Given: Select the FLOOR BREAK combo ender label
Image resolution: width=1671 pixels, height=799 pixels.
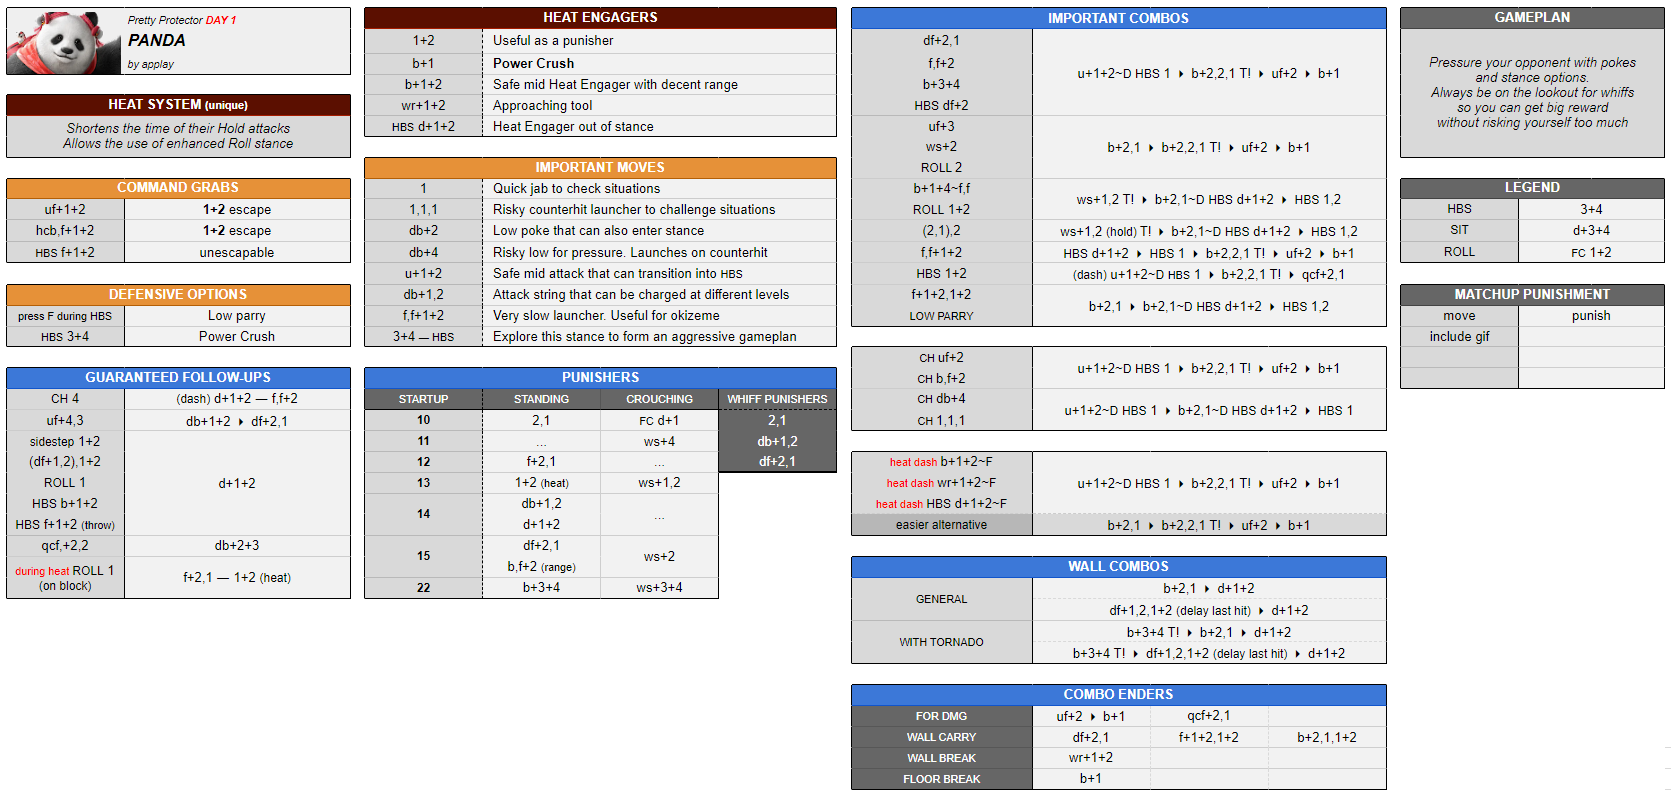Looking at the screenshot, I should tap(941, 779).
